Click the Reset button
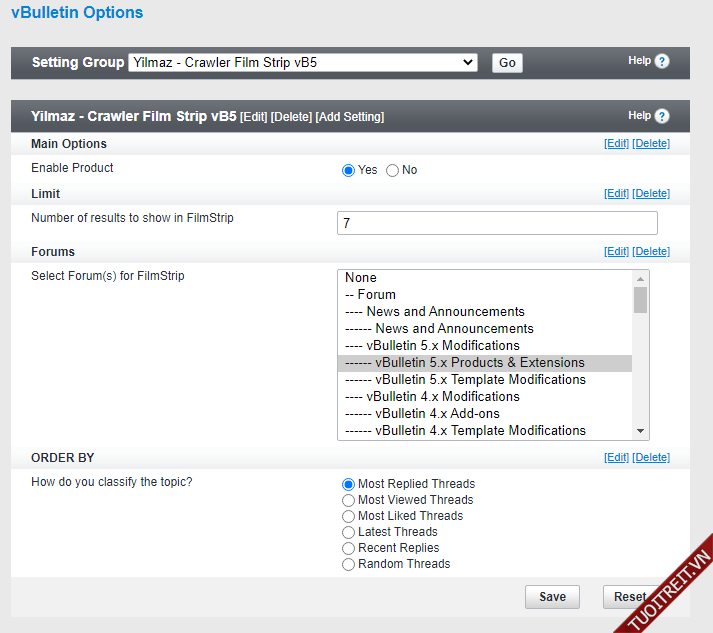This screenshot has height=633, width=713. 630,597
